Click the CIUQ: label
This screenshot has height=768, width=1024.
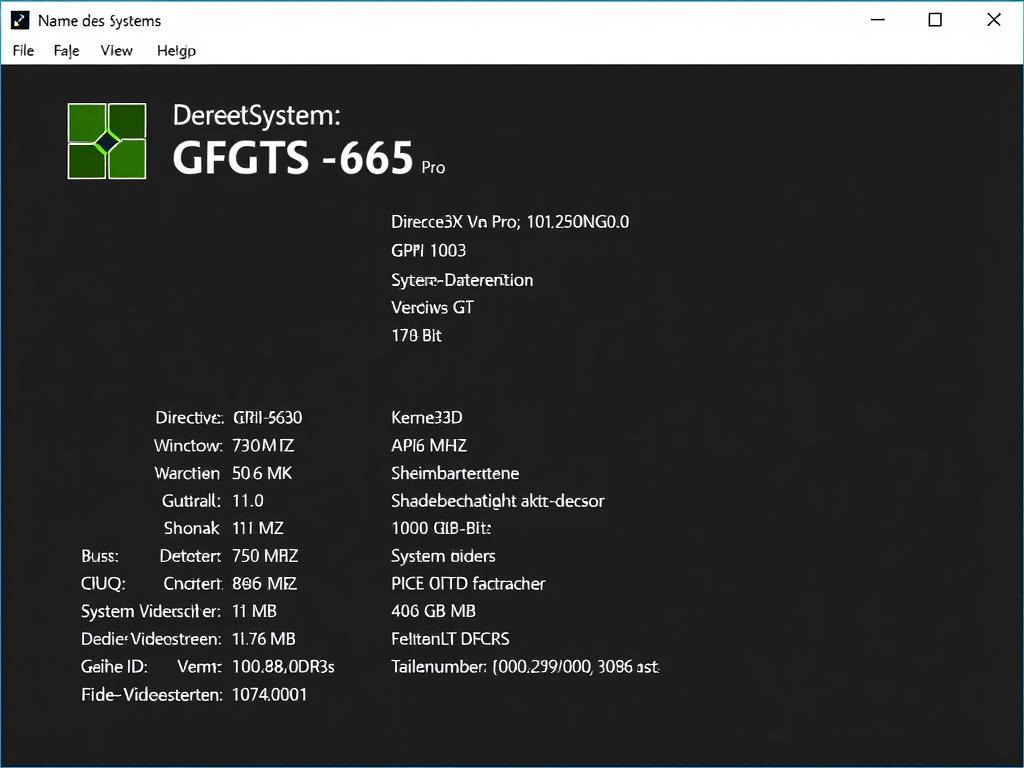click(x=103, y=583)
